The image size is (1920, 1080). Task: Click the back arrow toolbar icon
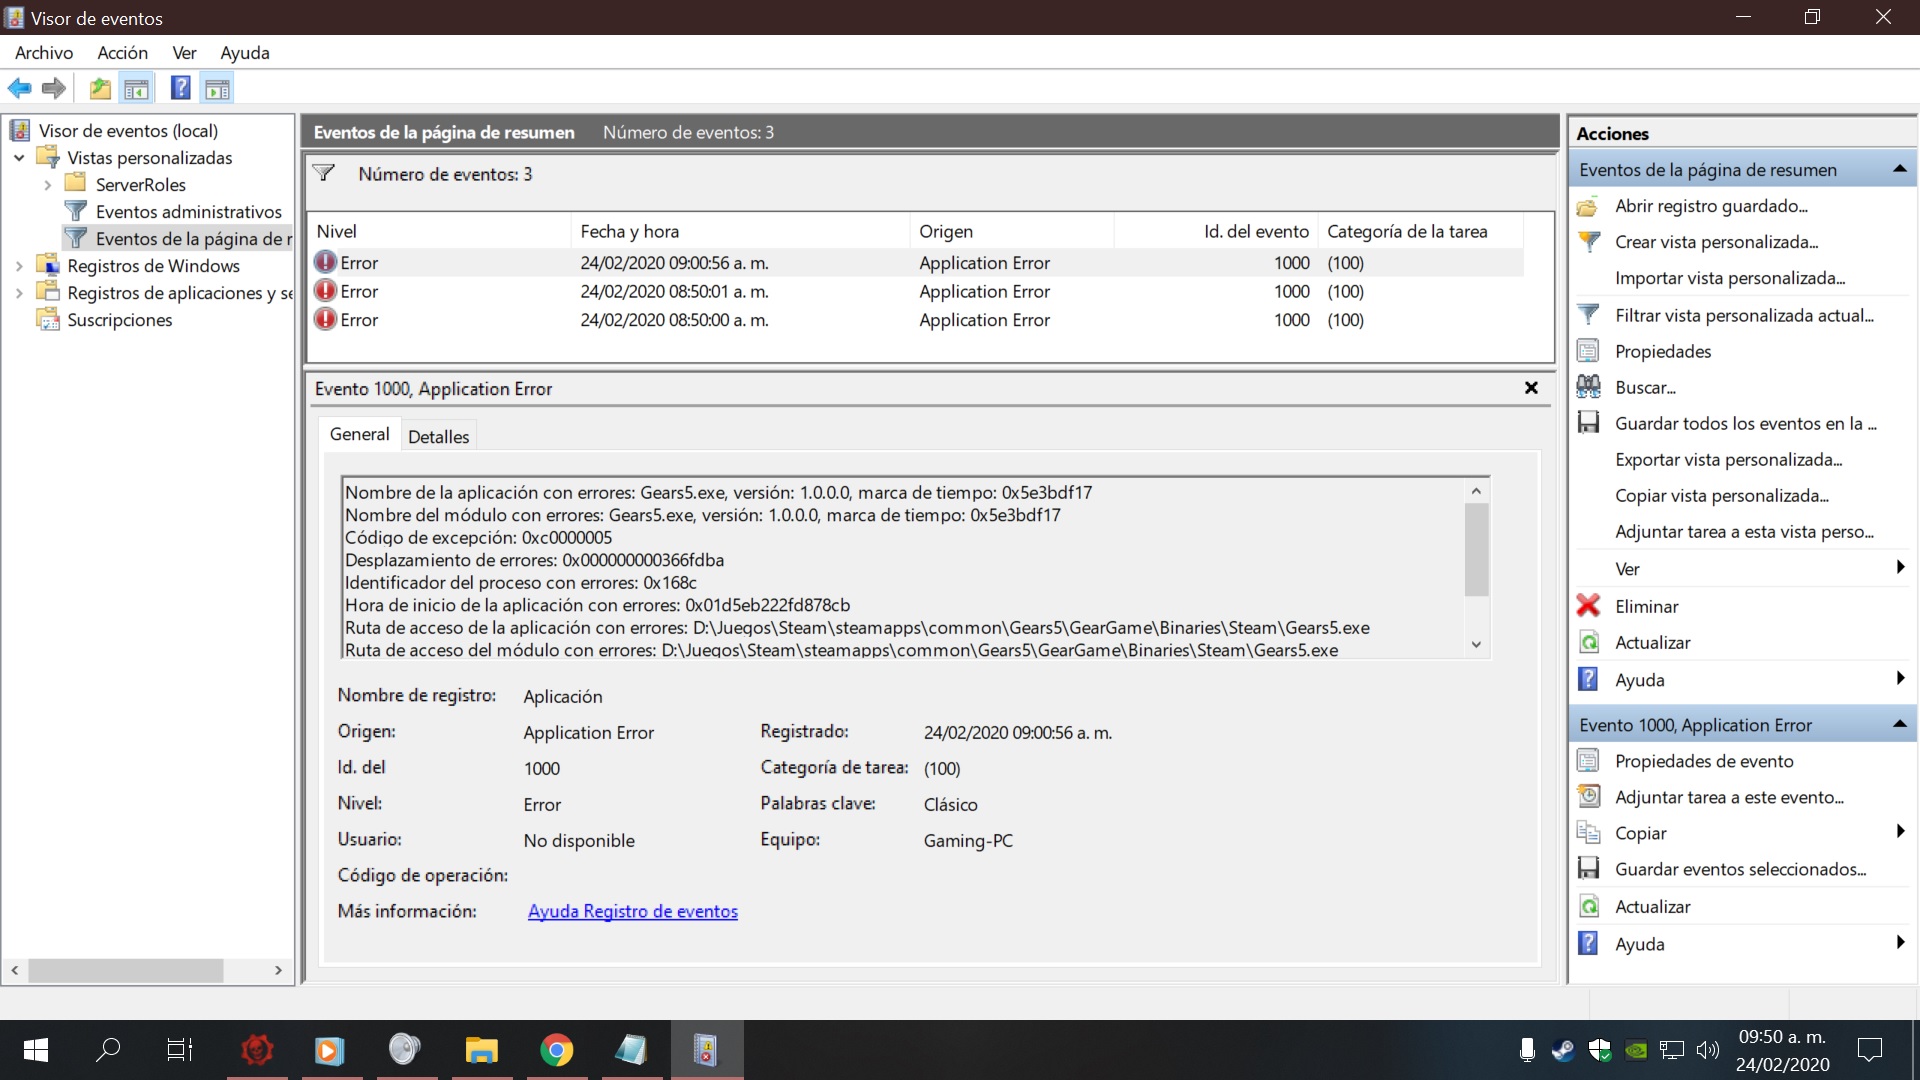[19, 89]
